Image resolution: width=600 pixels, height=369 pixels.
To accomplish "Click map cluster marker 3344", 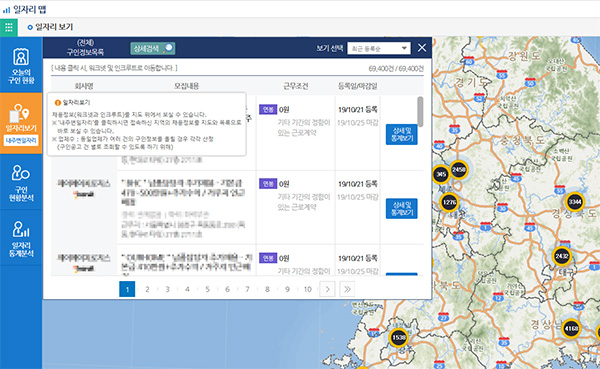I will pos(575,201).
